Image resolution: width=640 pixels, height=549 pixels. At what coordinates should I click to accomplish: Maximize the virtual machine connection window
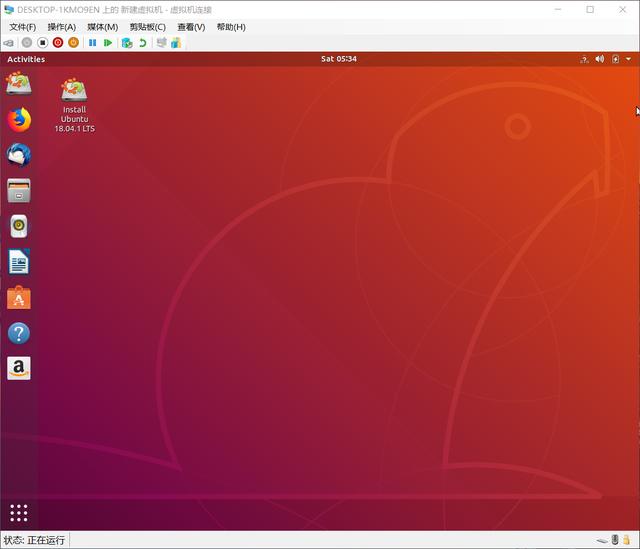[x=590, y=9]
